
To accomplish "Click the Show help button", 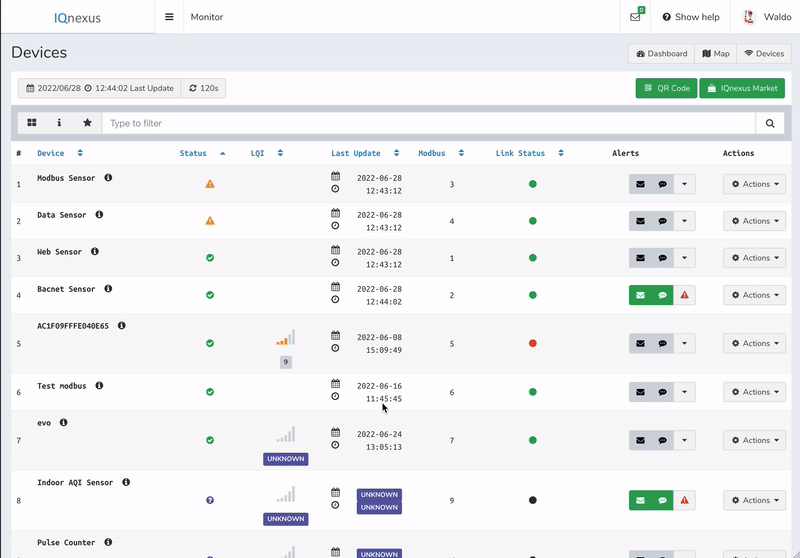I will tap(691, 17).
